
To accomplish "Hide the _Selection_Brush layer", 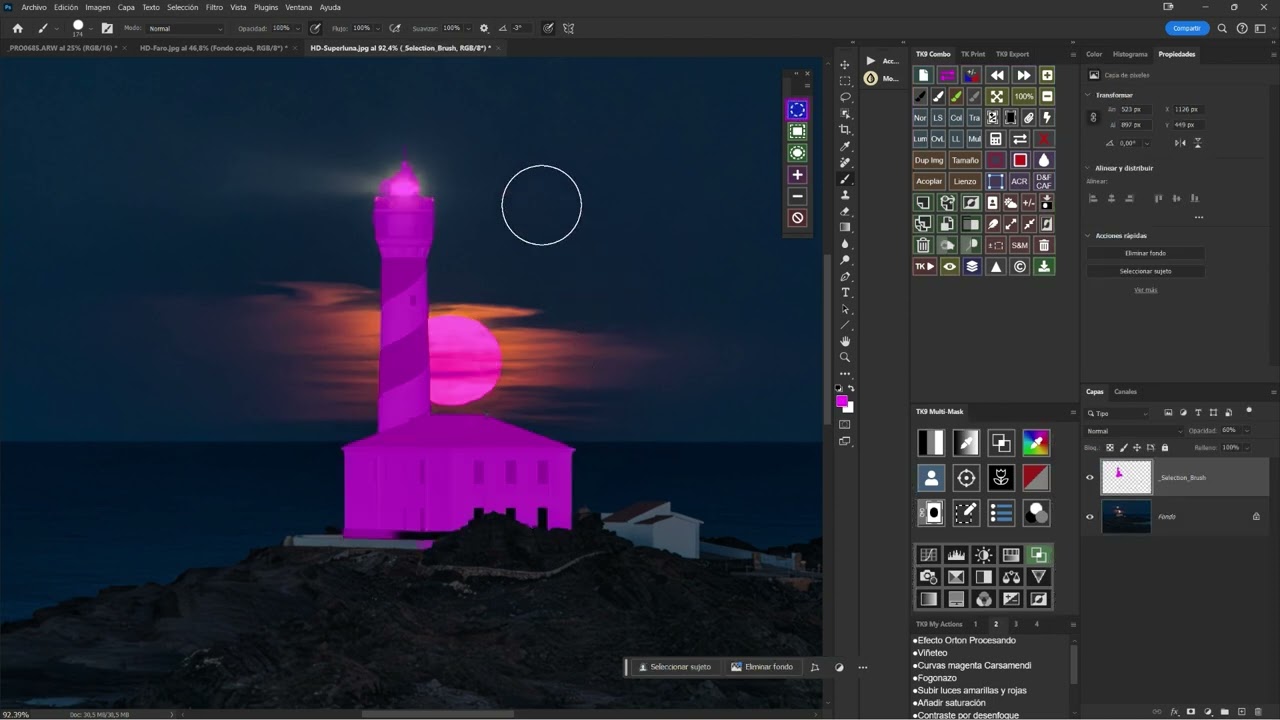I will tap(1090, 477).
